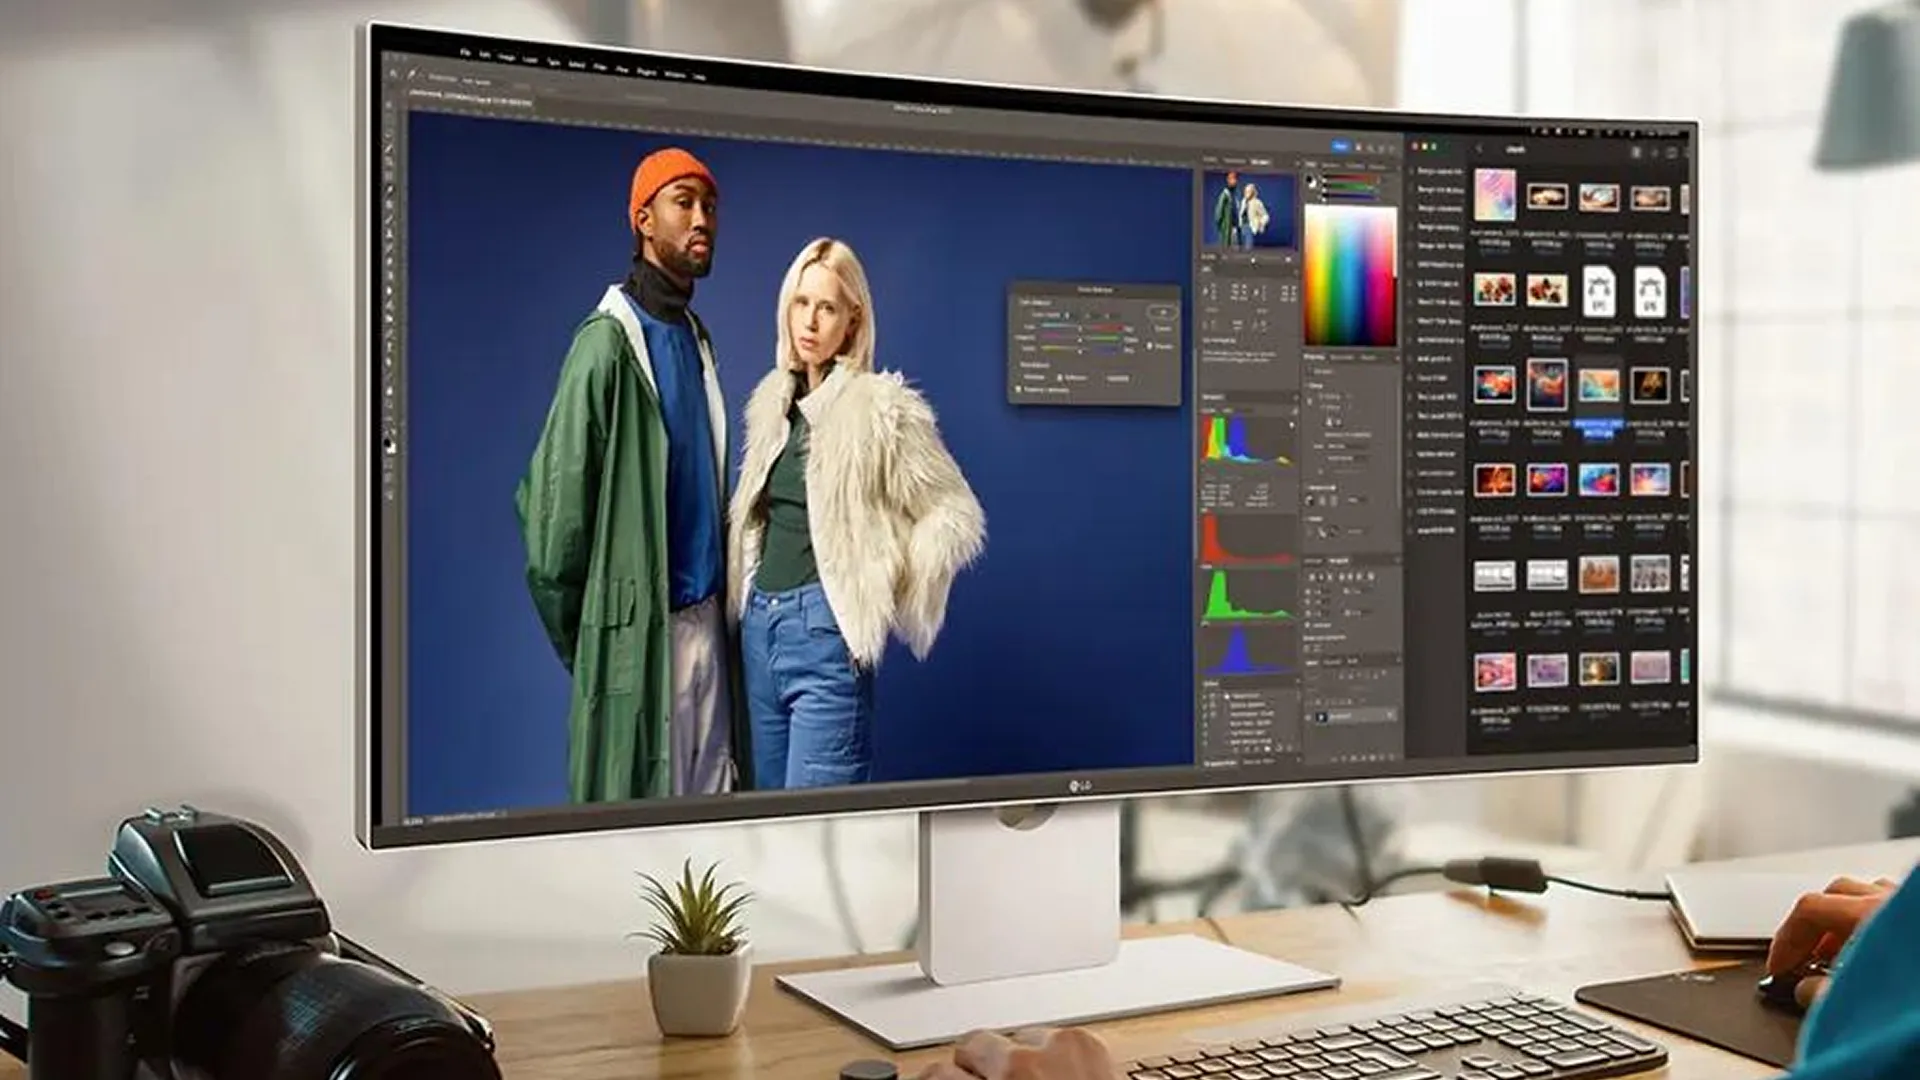
Task: Open Photoshop's Help menu
Action: click(x=700, y=77)
